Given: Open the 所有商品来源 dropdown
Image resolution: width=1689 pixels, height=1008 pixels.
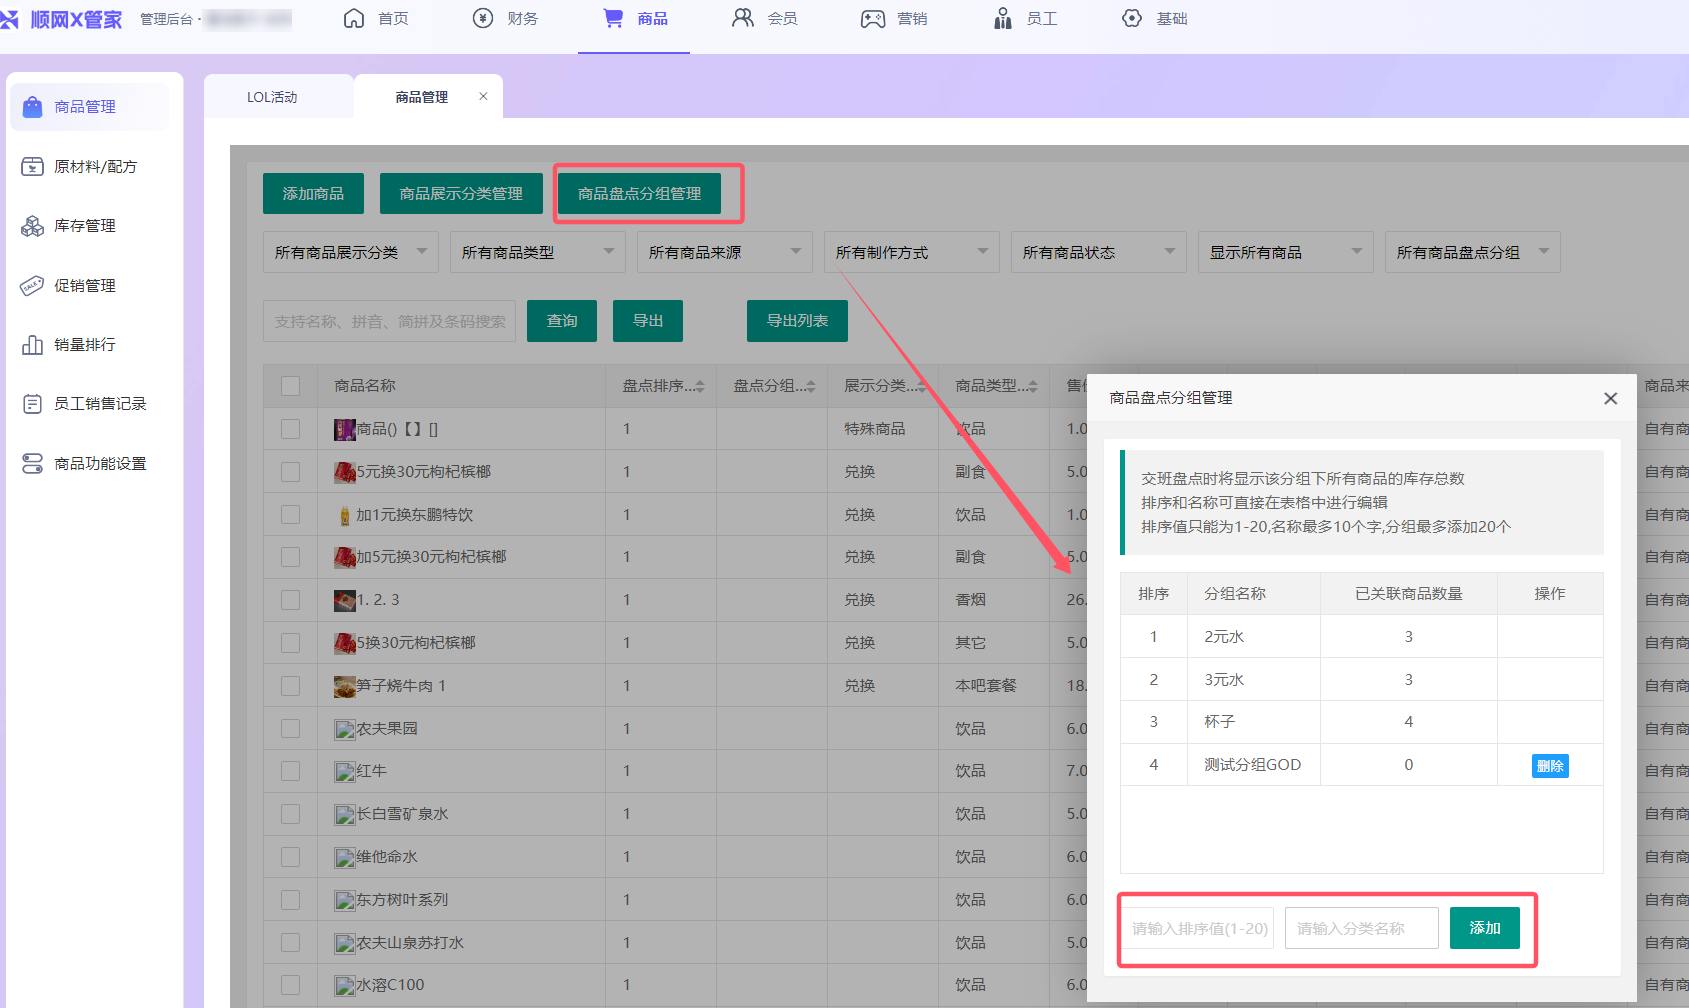Looking at the screenshot, I should (724, 253).
